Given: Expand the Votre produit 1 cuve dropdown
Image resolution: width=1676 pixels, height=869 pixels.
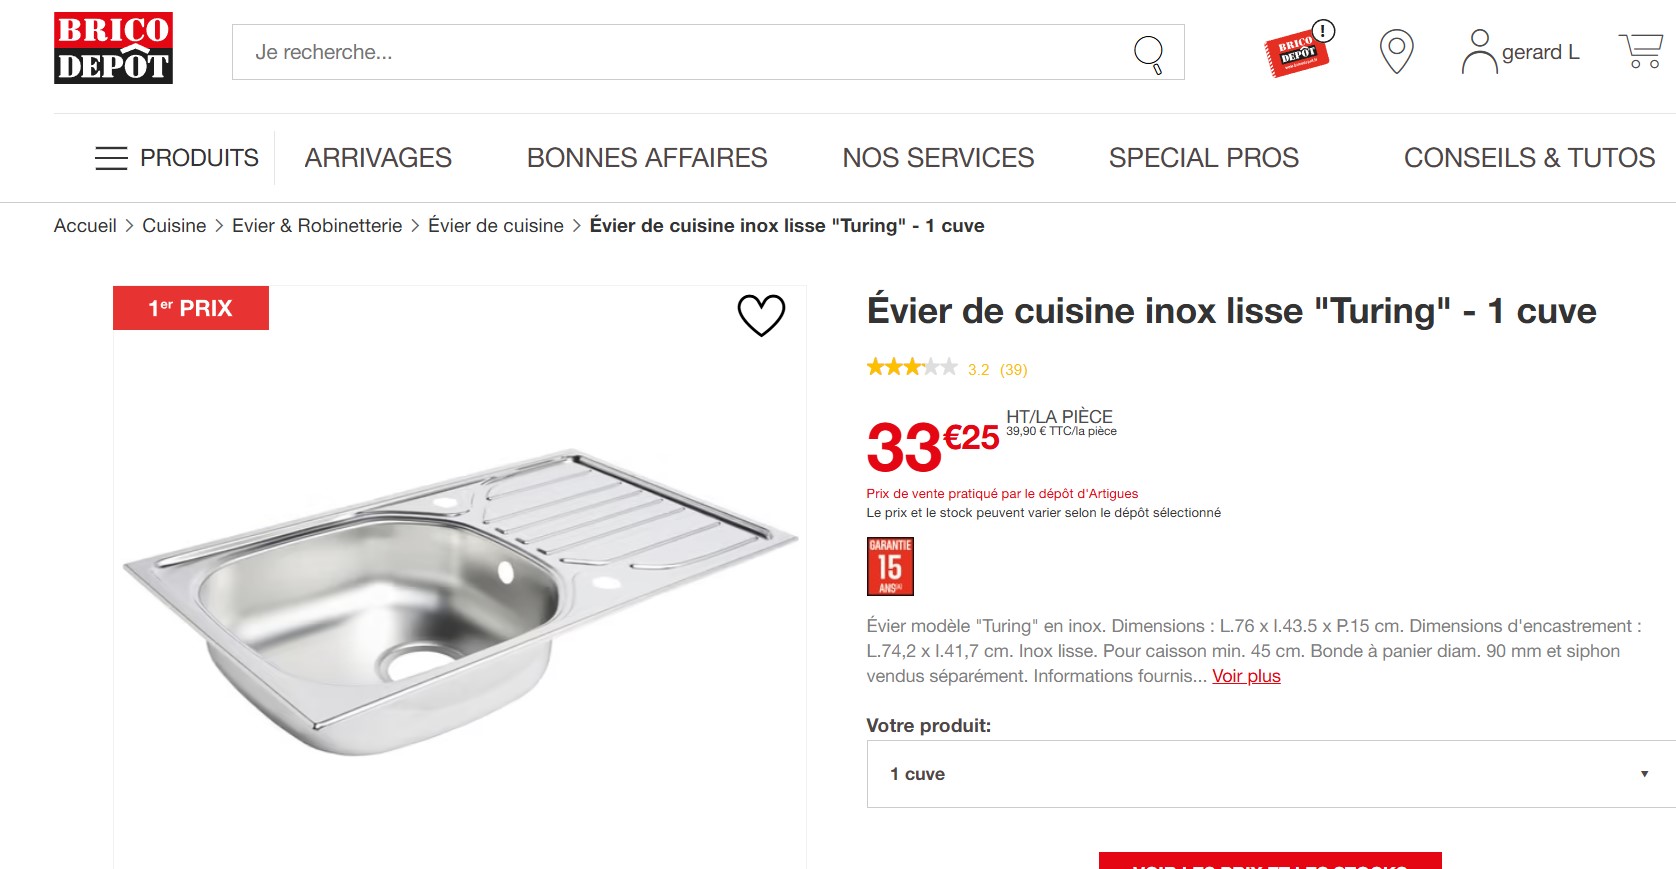Looking at the screenshot, I should (x=1271, y=774).
